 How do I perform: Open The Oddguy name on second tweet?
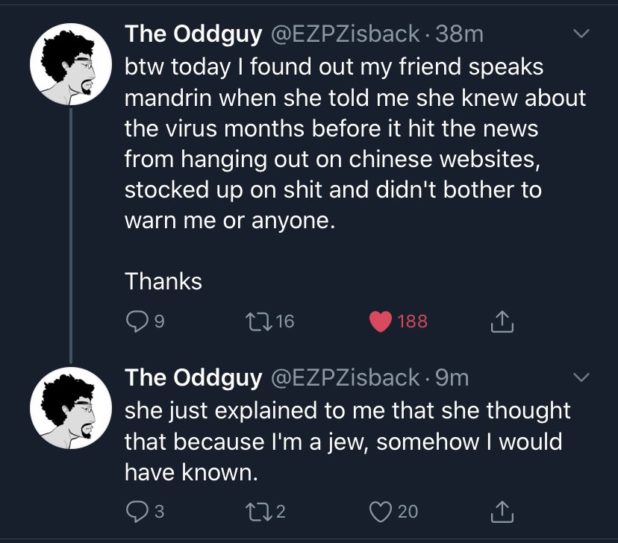(x=189, y=378)
